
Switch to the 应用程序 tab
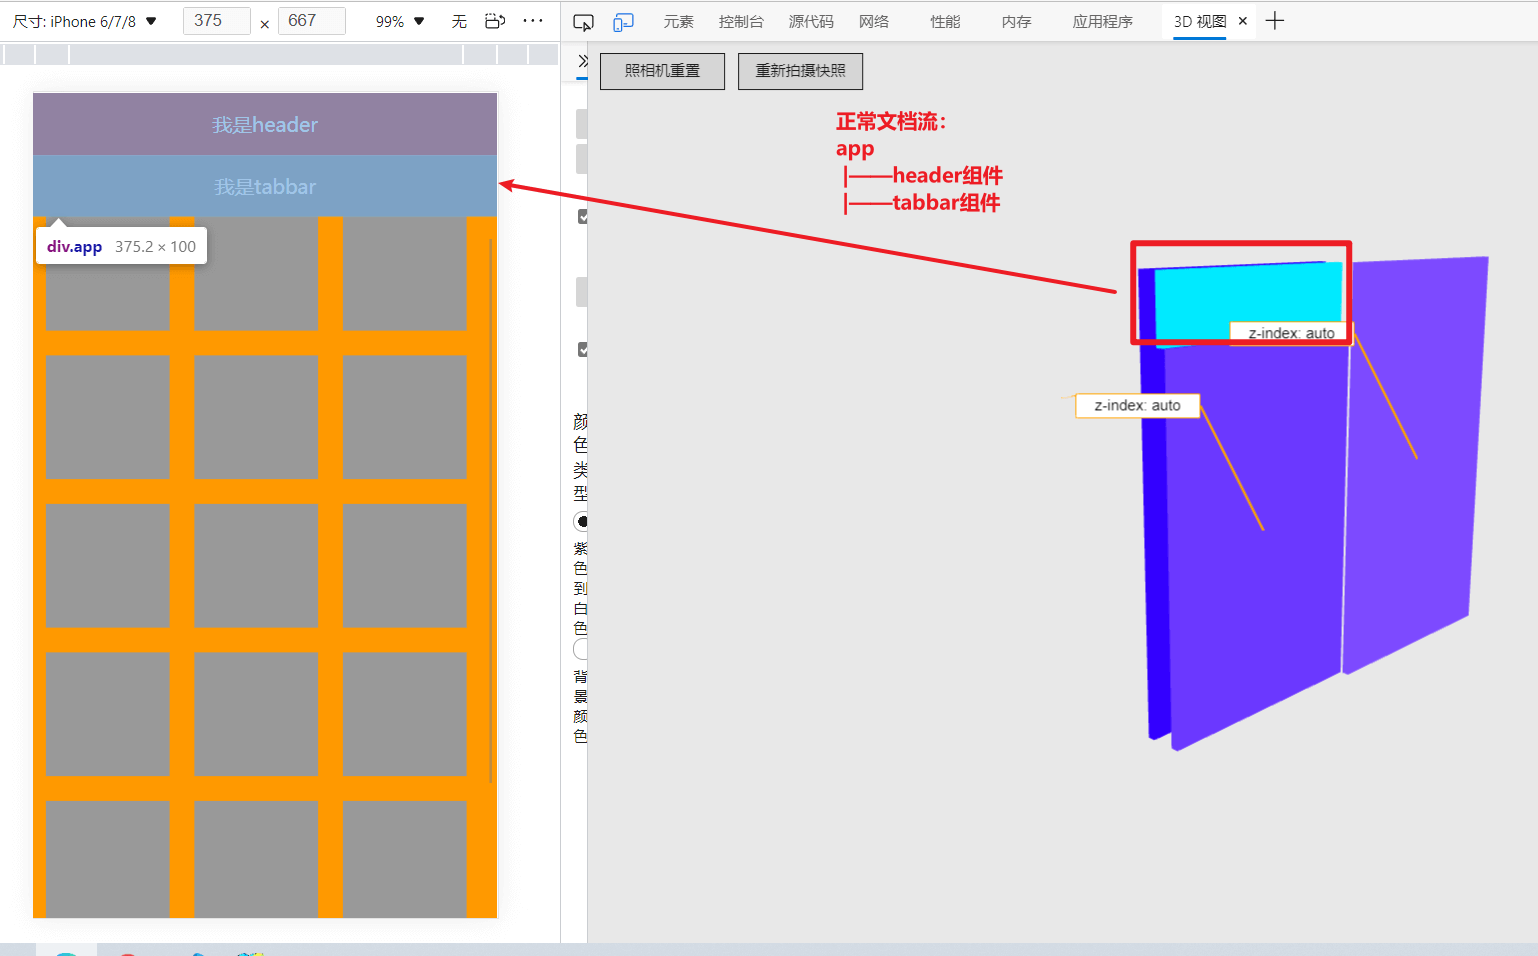(x=1102, y=21)
